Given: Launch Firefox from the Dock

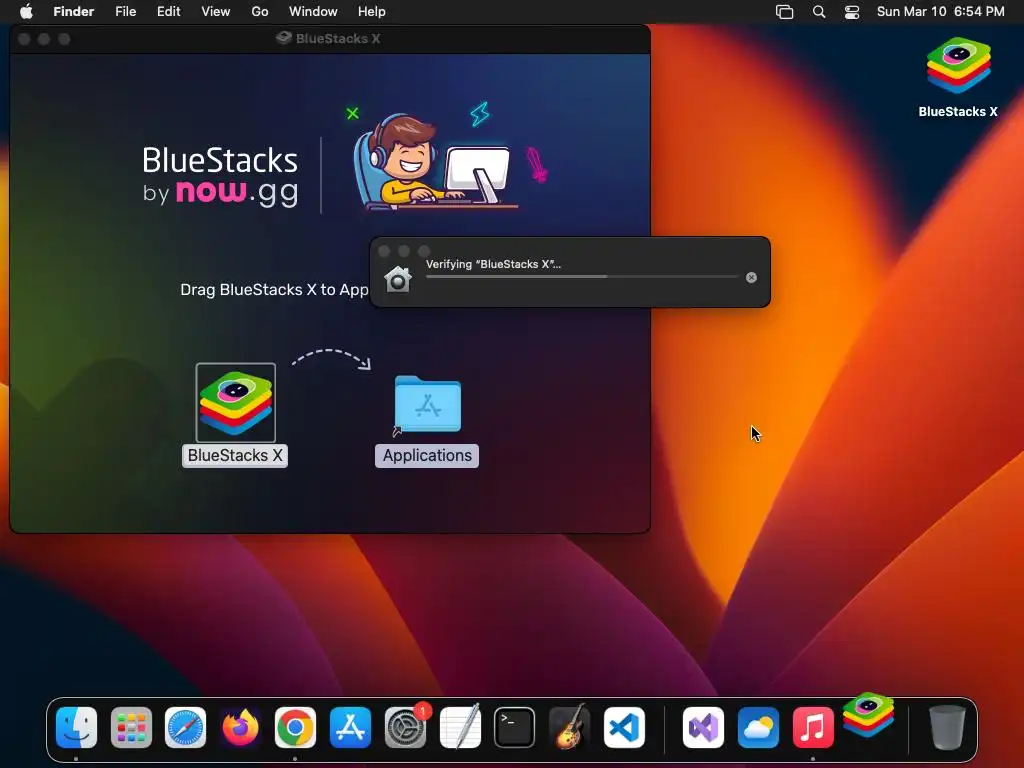Looking at the screenshot, I should [x=240, y=728].
